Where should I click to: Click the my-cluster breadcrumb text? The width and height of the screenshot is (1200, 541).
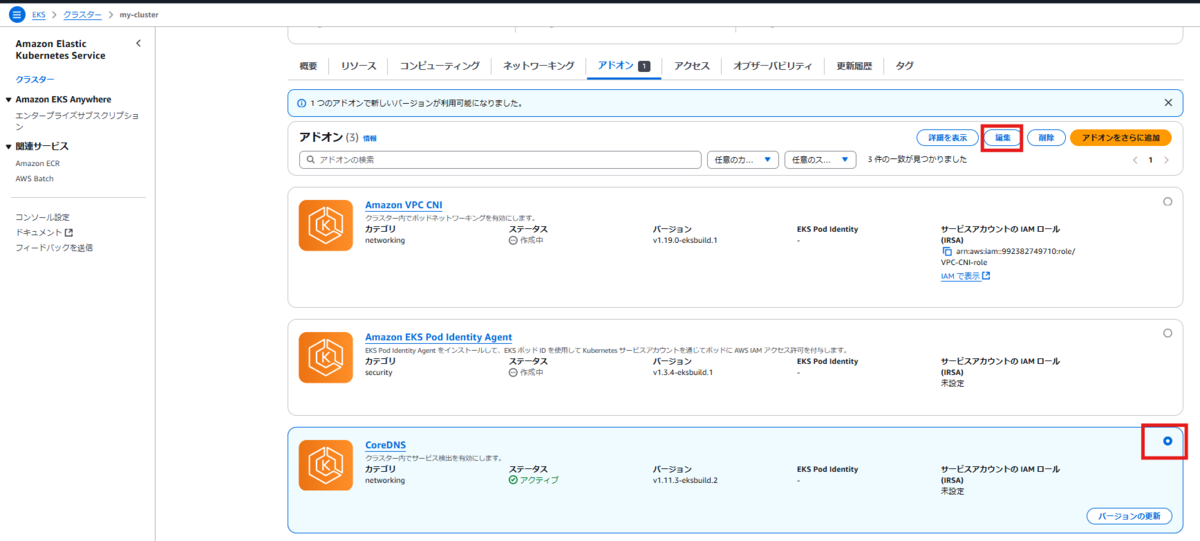138,15
